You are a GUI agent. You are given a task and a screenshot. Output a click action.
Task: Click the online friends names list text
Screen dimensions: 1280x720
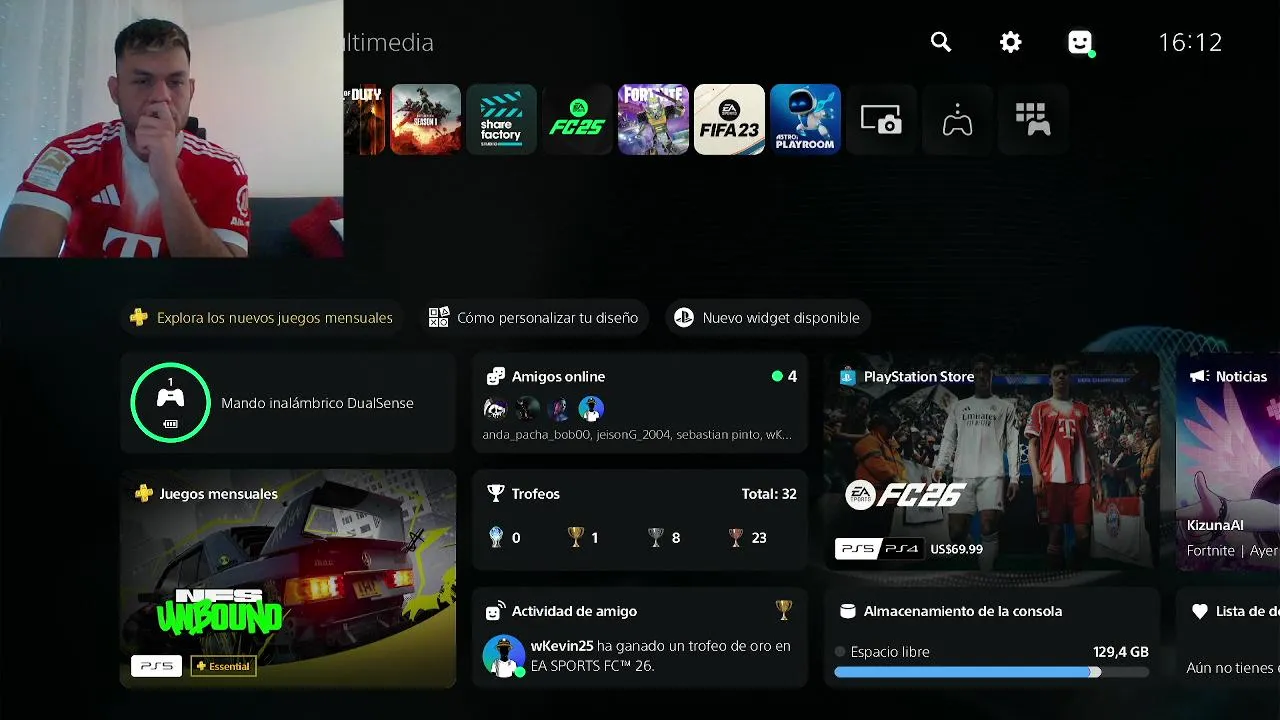637,435
